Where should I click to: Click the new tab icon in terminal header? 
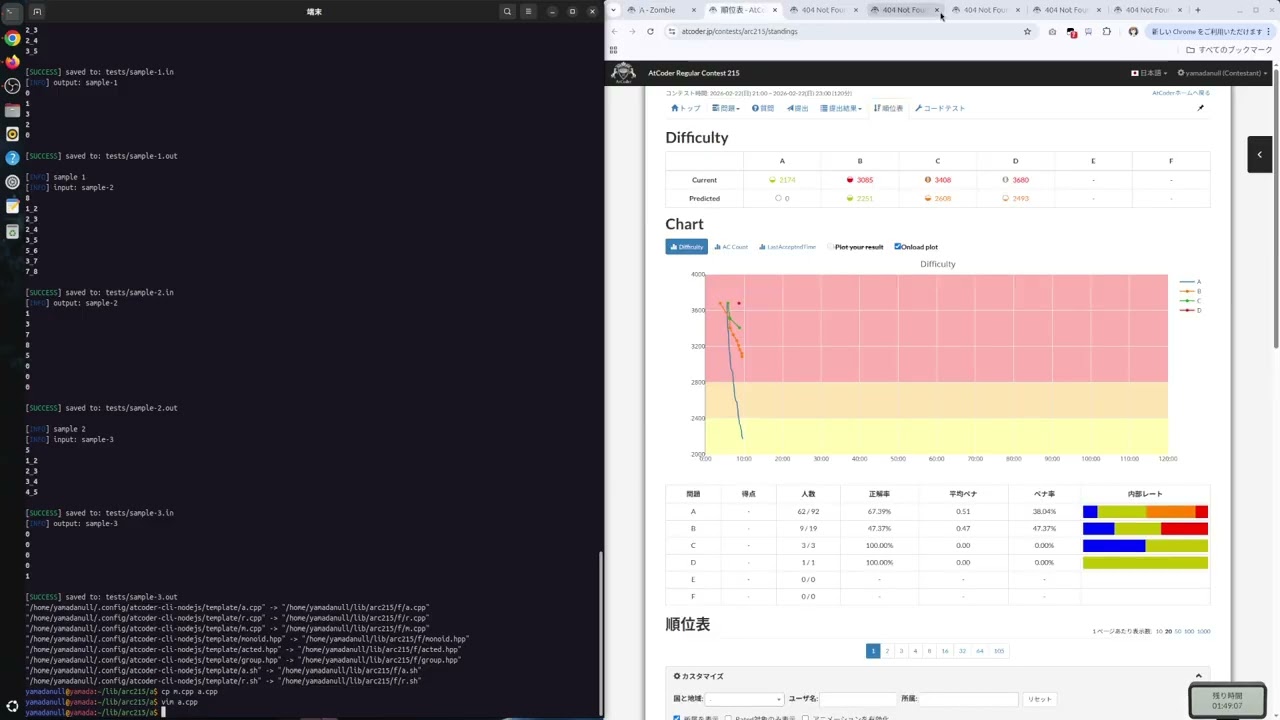[37, 11]
